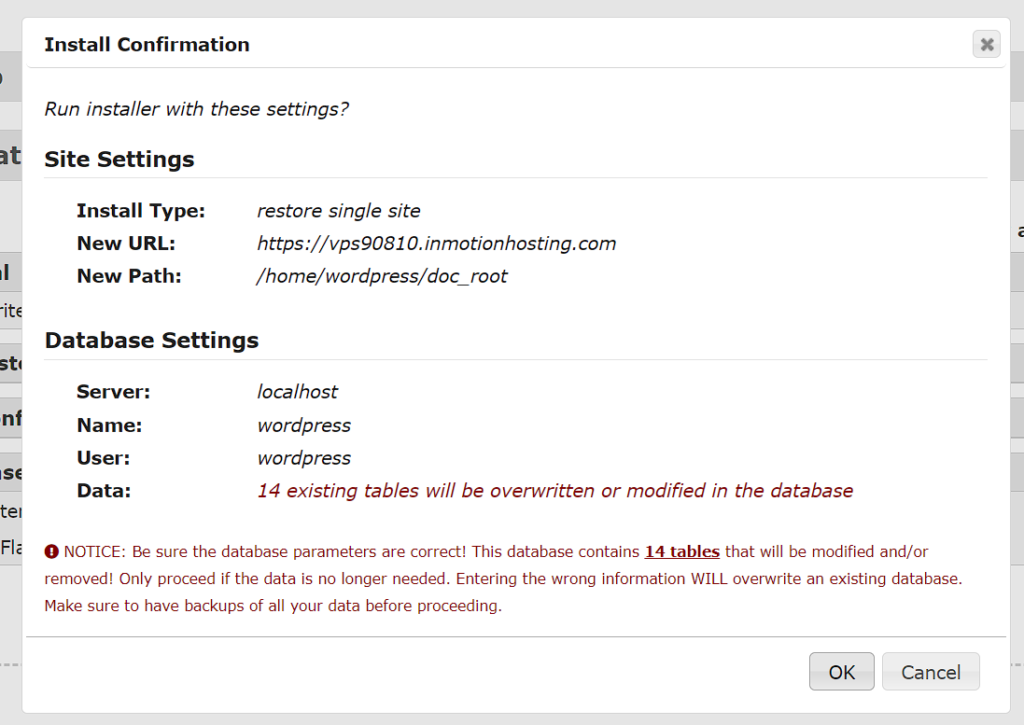
Task: Select the New URL value vps90810.inmotionhosting.com
Action: (436, 243)
